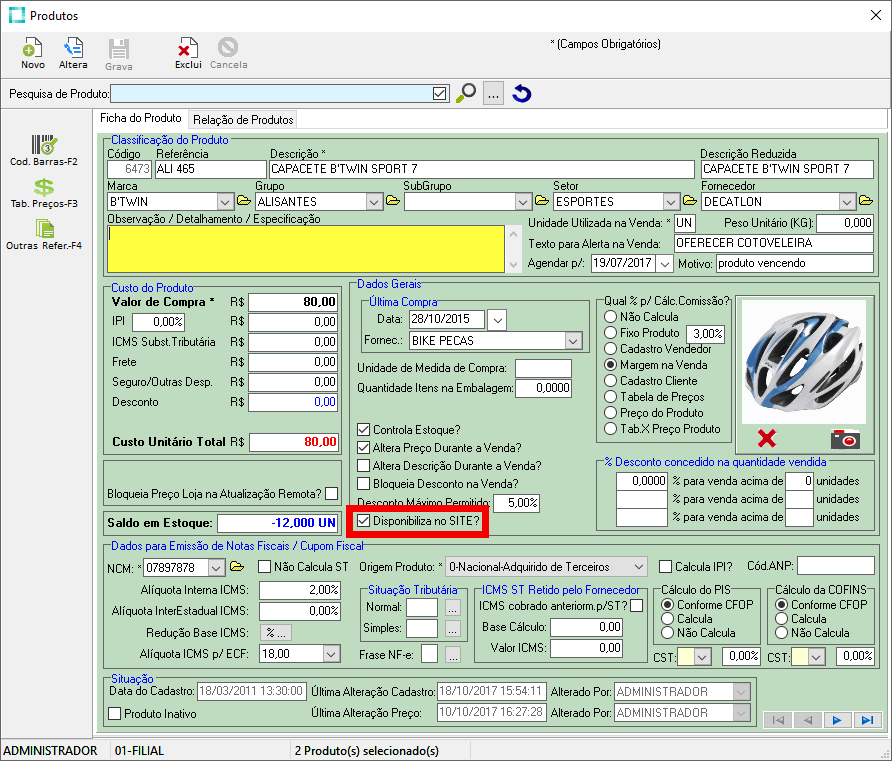This screenshot has height=761, width=892.
Task: Select the Ficha do Produto tab
Action: [x=141, y=118]
